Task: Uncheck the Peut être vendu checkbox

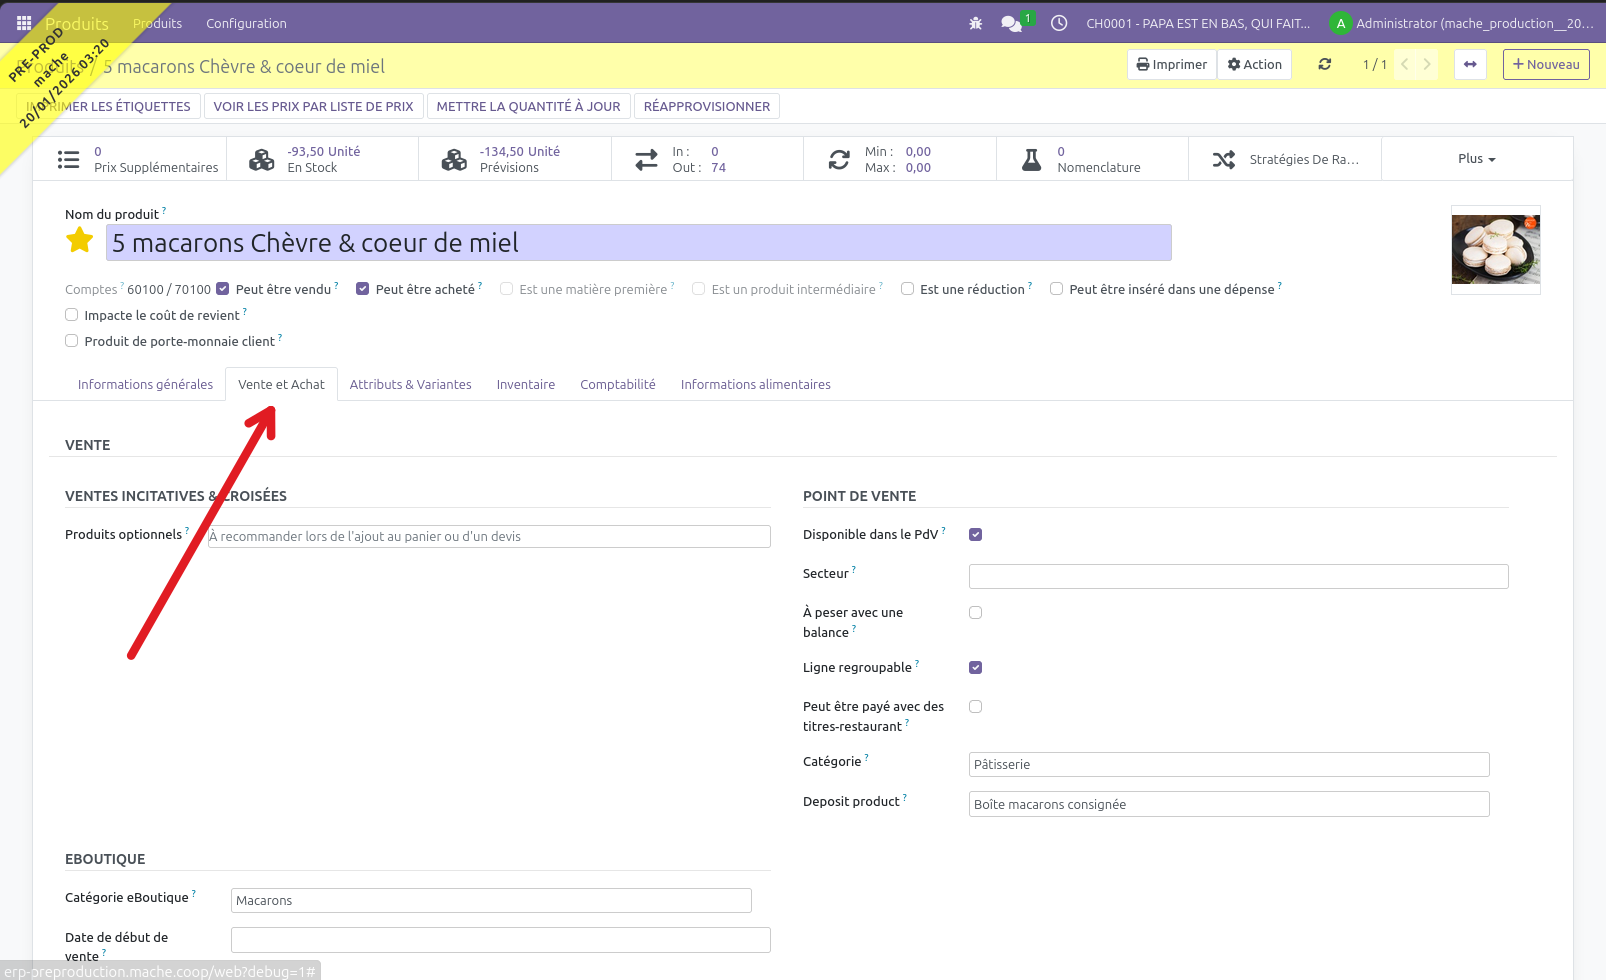Action: (x=223, y=289)
